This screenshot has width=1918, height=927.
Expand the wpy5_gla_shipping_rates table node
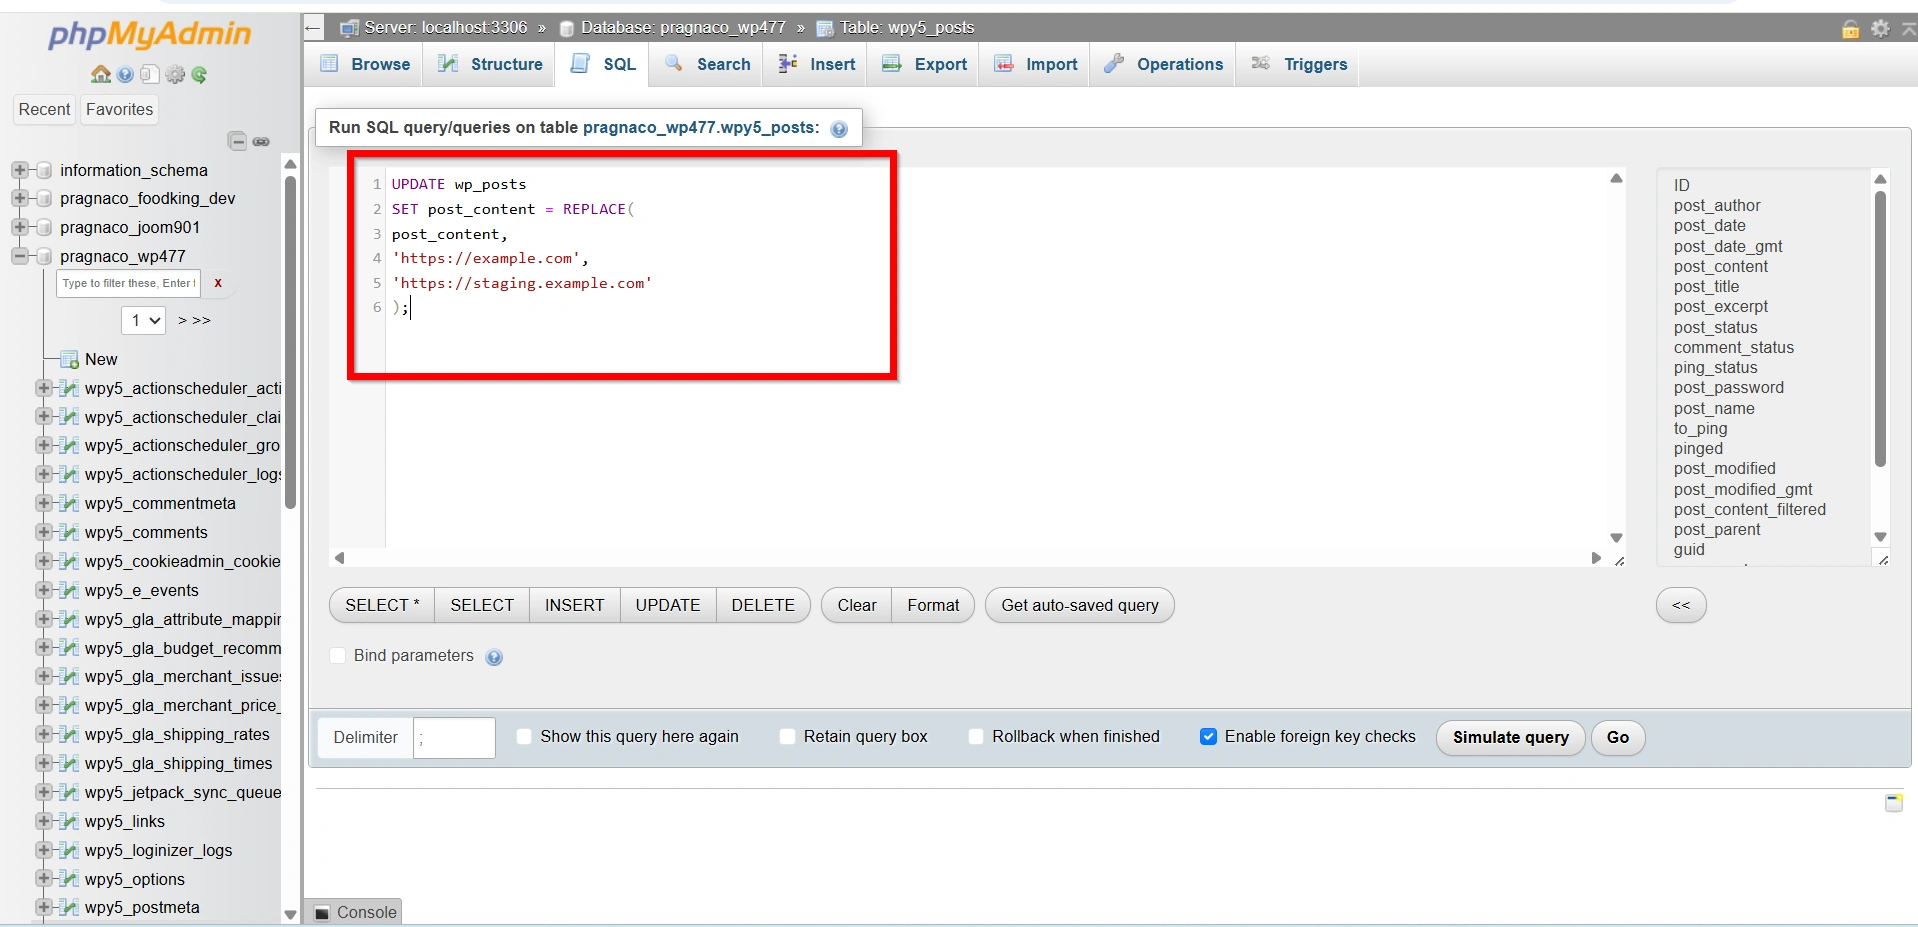click(44, 734)
